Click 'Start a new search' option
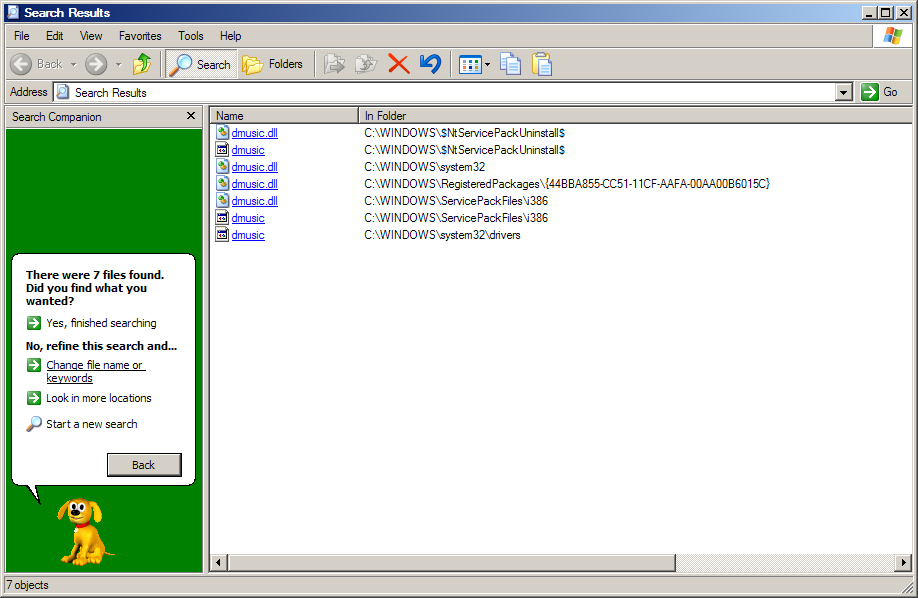Screen dimensions: 918x598 [x=92, y=424]
